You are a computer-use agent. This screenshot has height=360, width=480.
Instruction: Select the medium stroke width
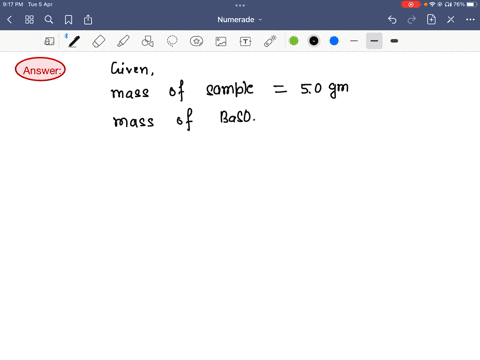point(374,41)
